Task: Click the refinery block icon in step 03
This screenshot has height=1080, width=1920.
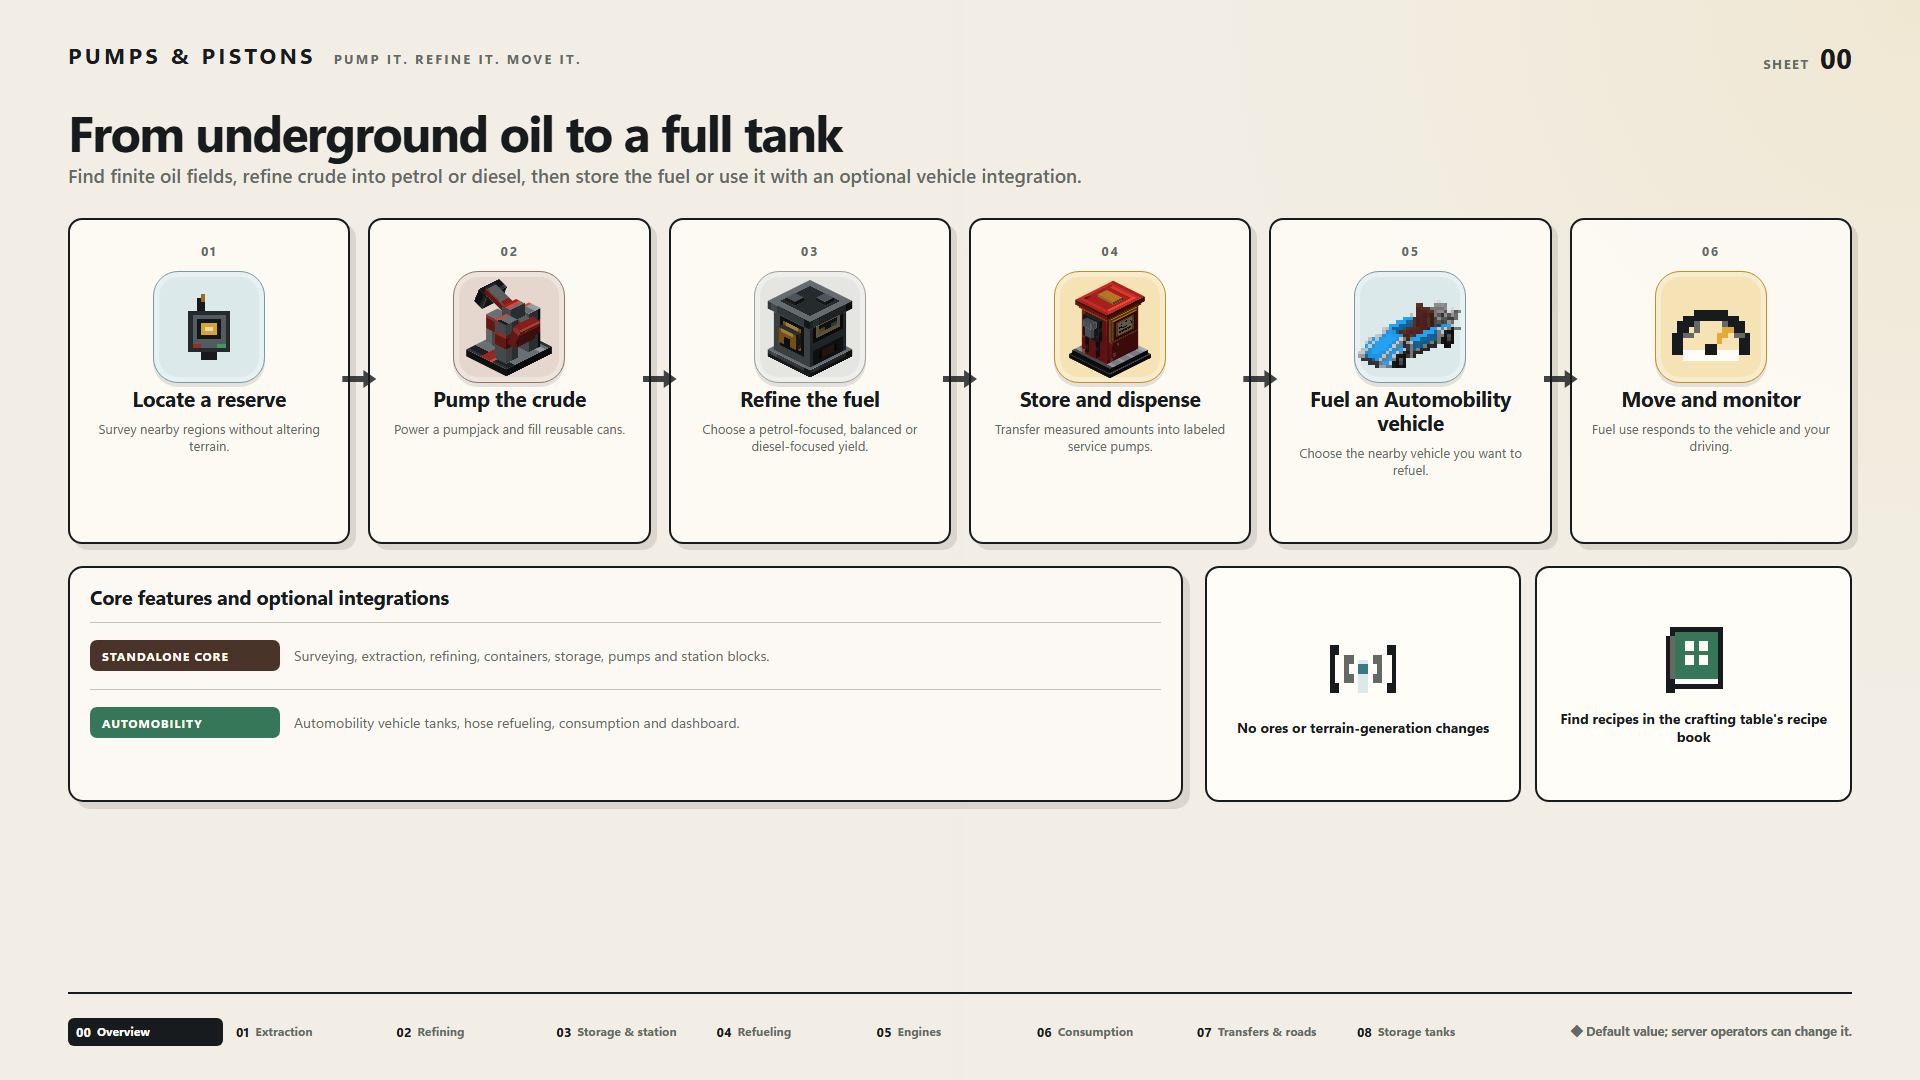Action: click(809, 327)
